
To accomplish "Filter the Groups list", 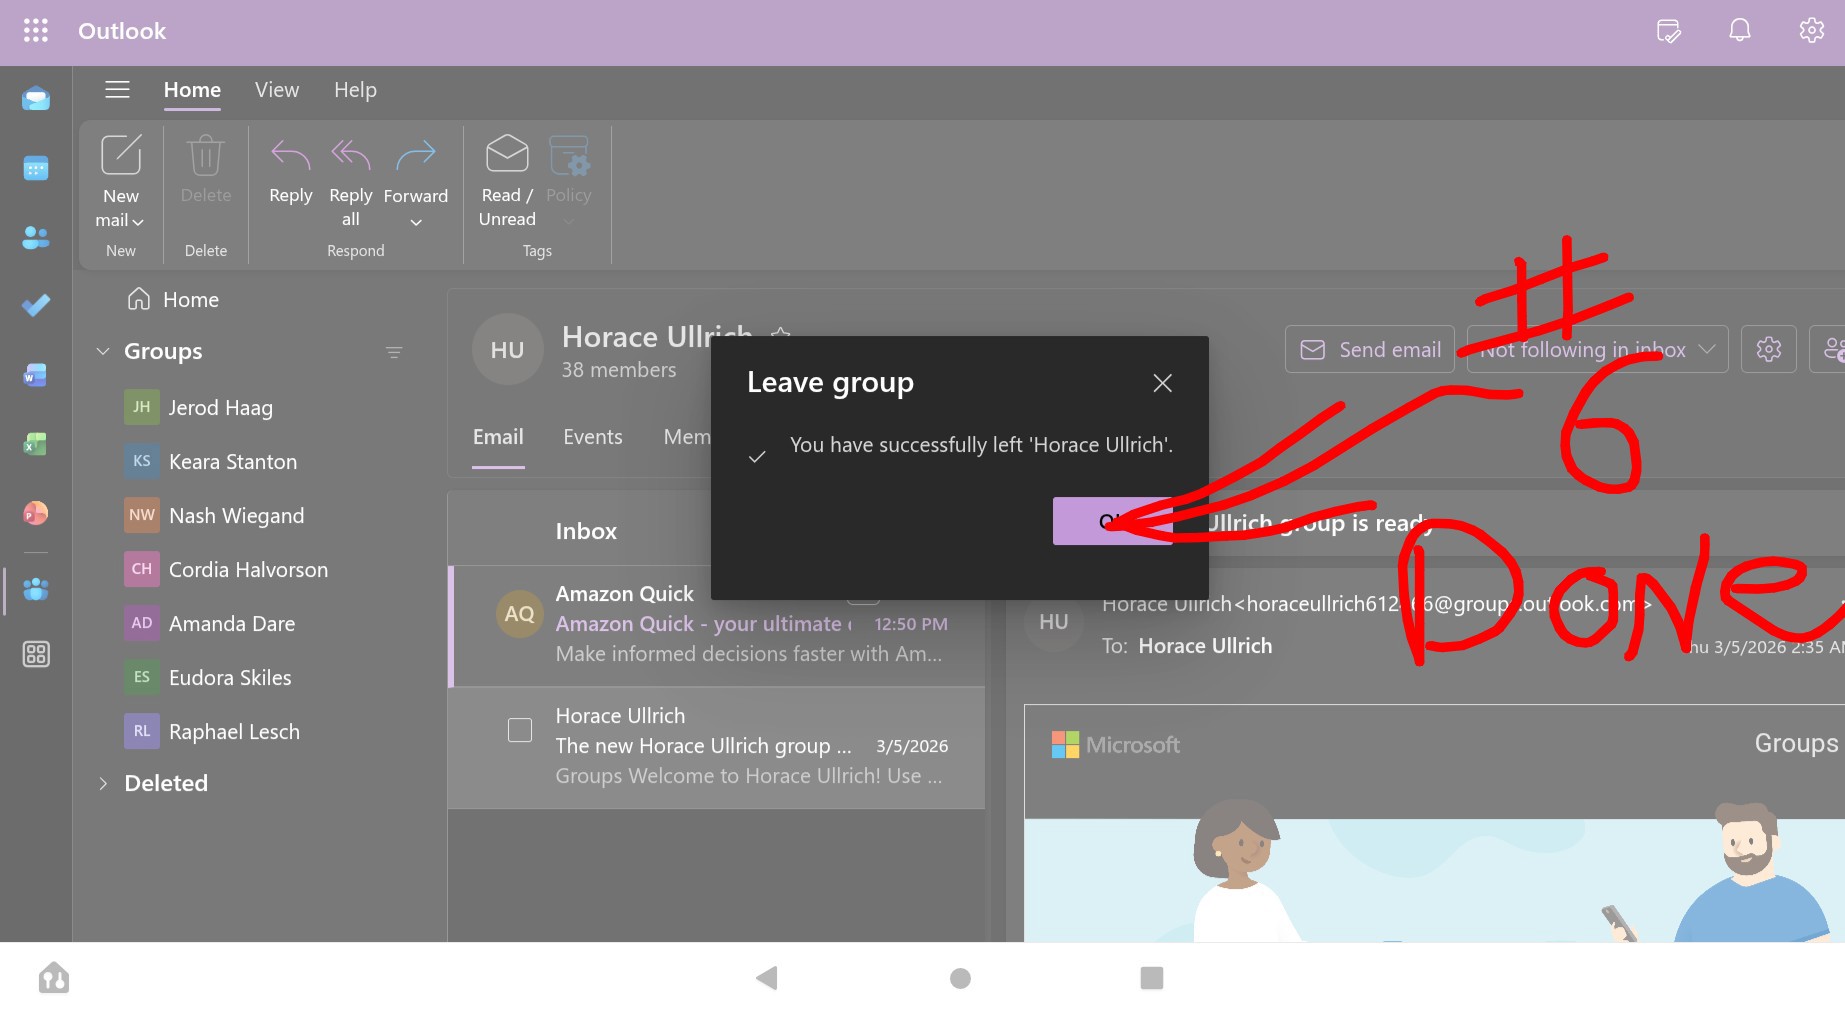I will pos(394,352).
